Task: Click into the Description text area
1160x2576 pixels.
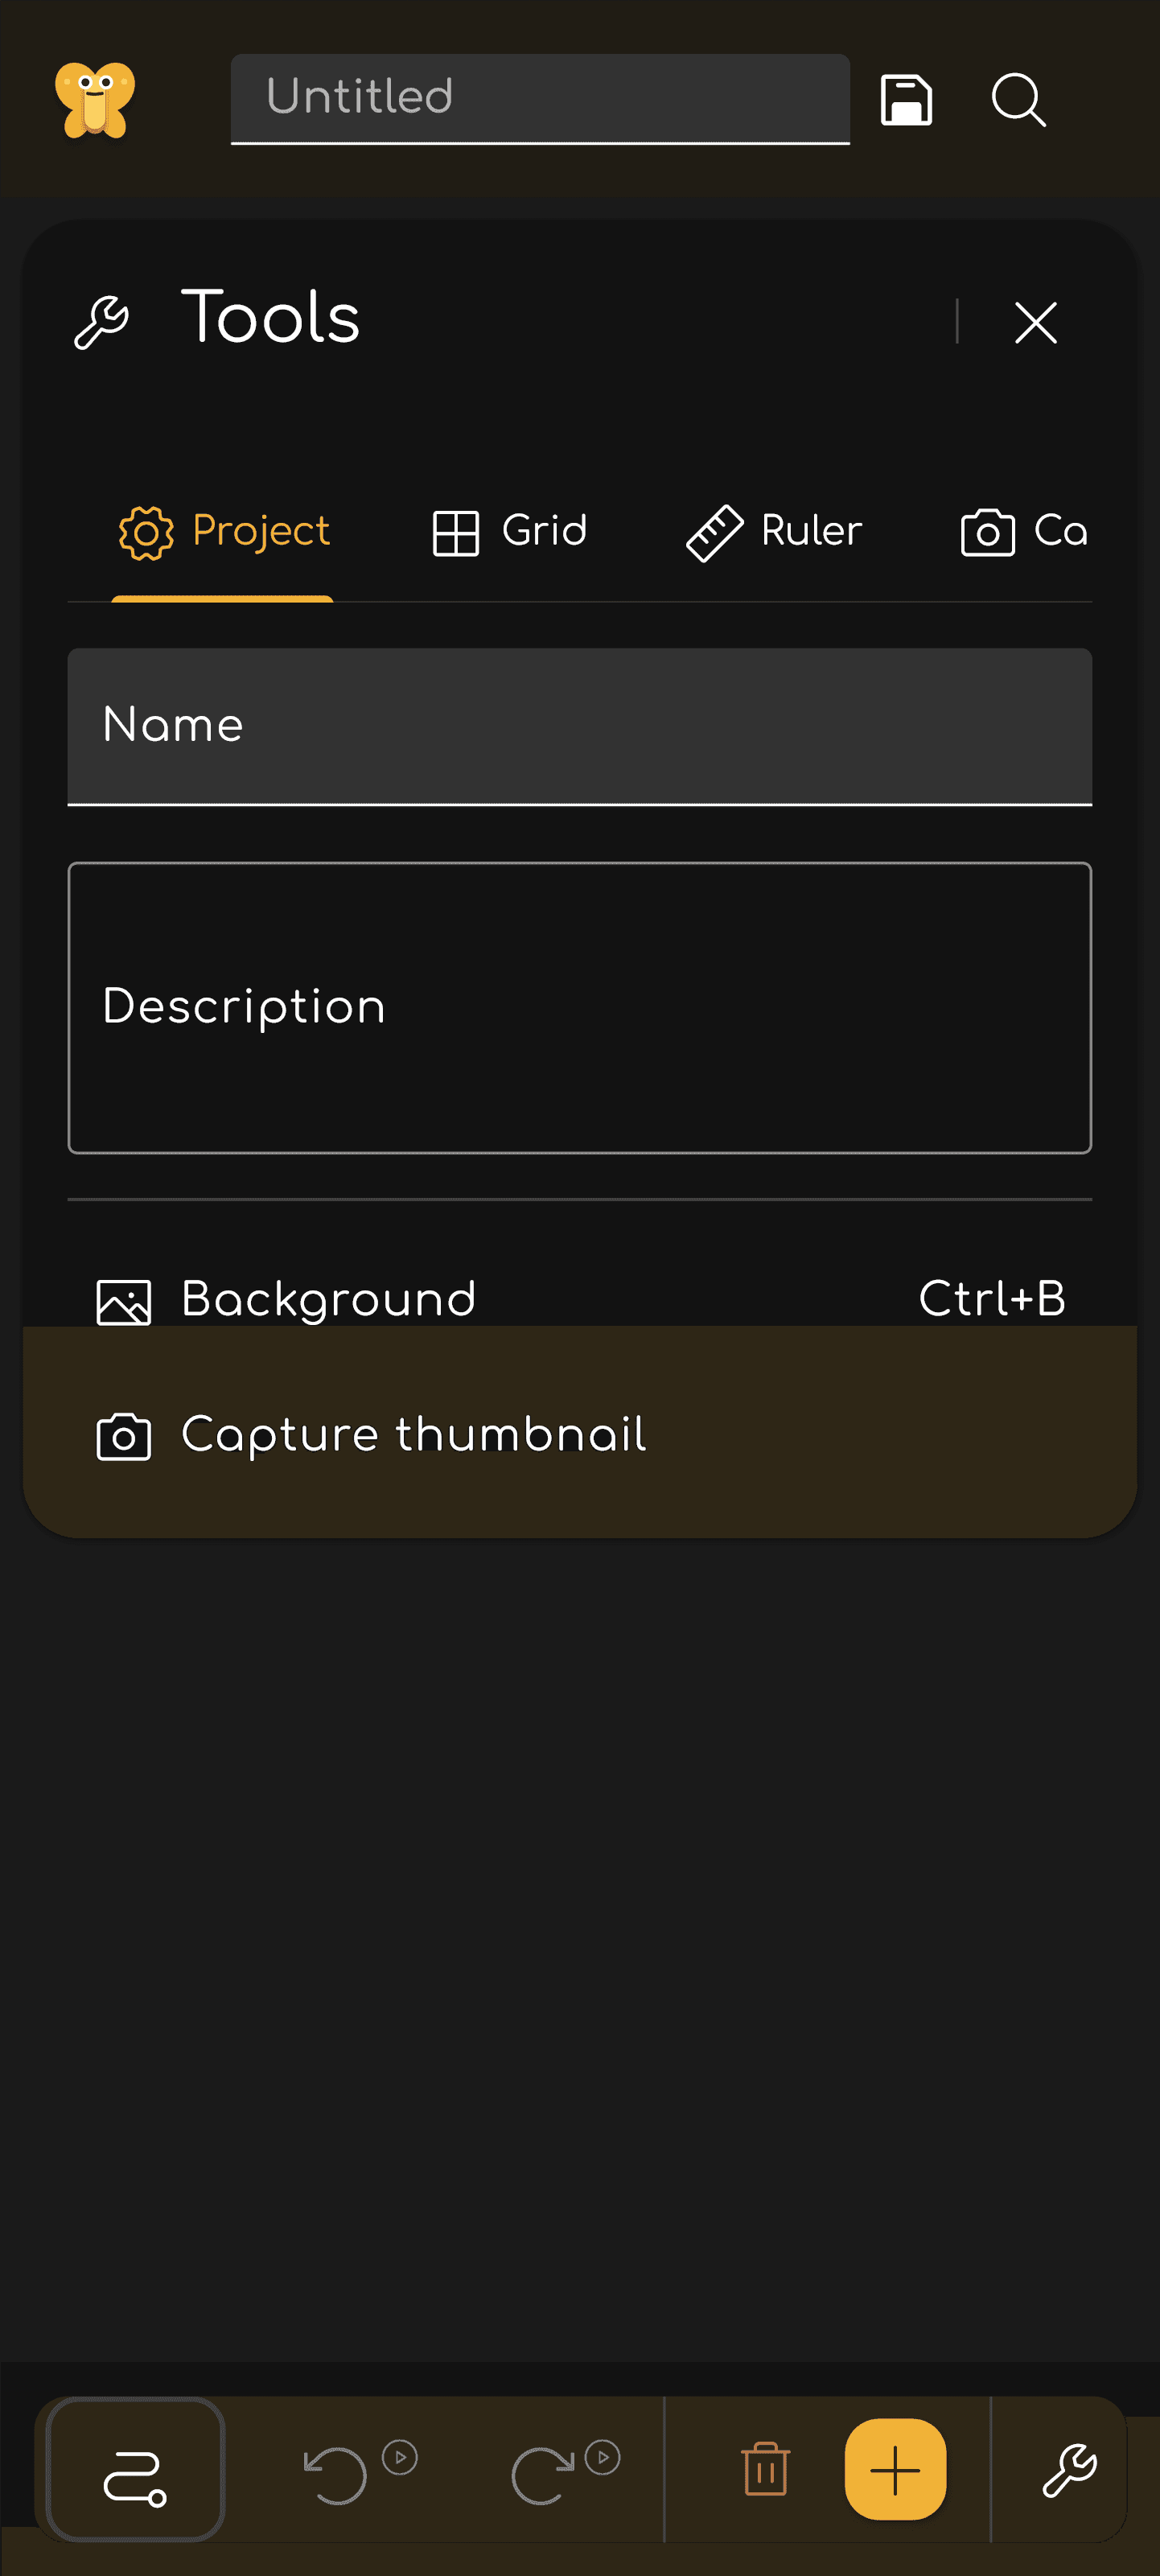Action: (x=579, y=1007)
